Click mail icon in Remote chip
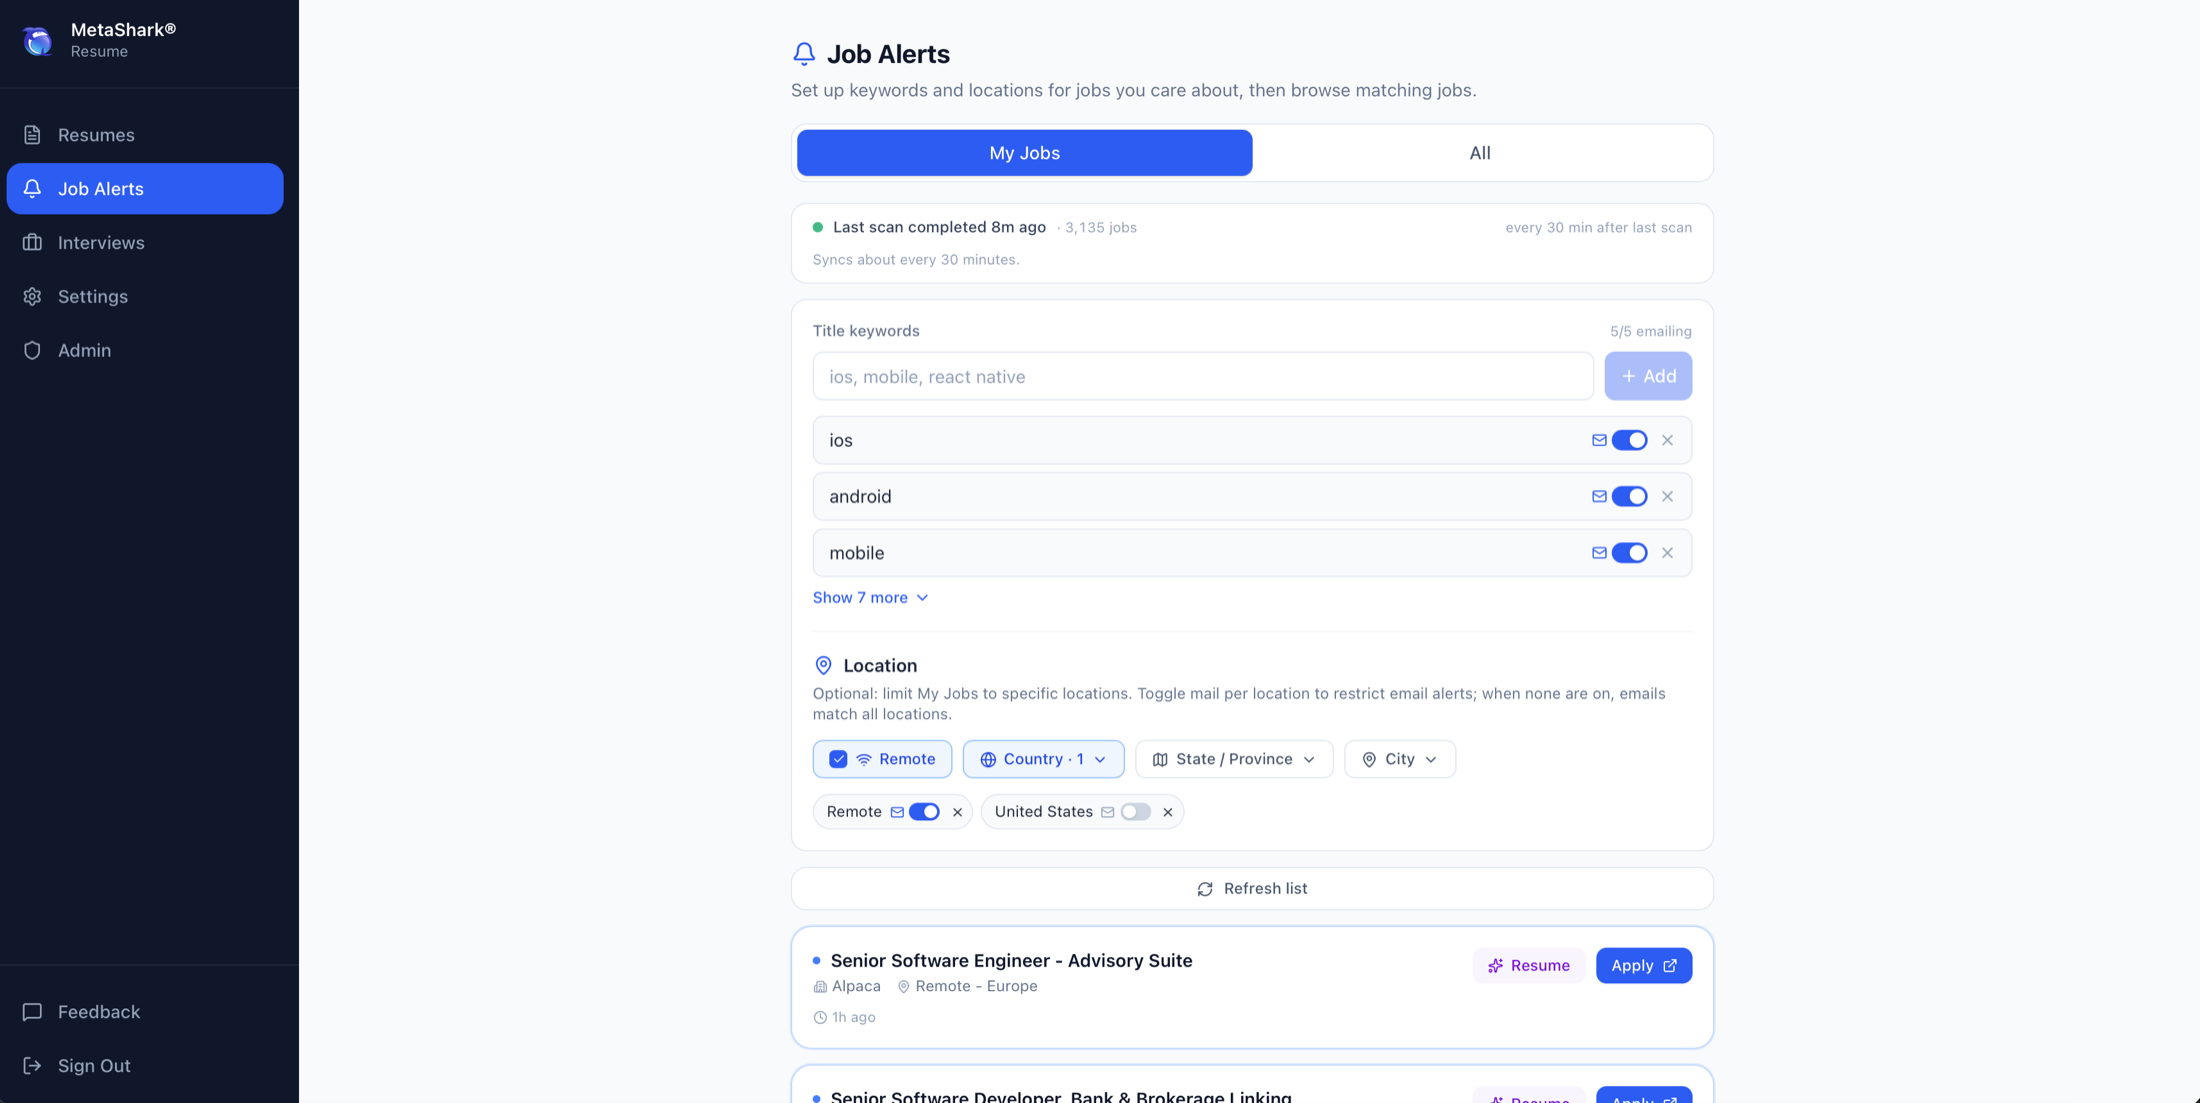Screen dimensions: 2200x1103 click(x=897, y=812)
